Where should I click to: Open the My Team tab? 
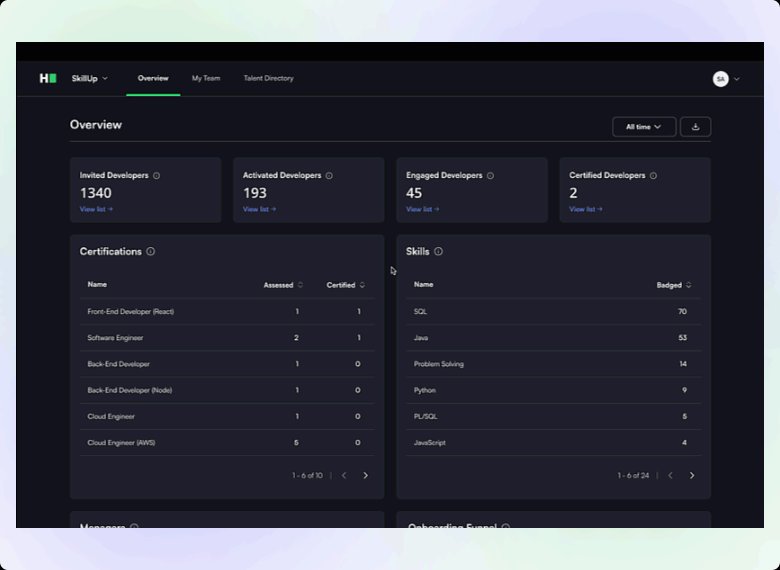206,78
